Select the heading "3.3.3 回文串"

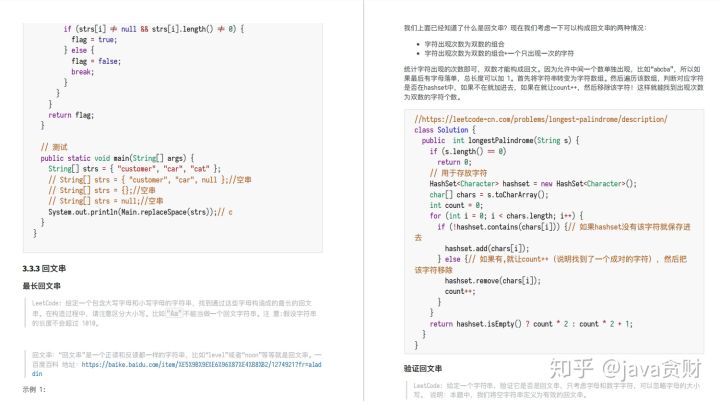[x=44, y=268]
